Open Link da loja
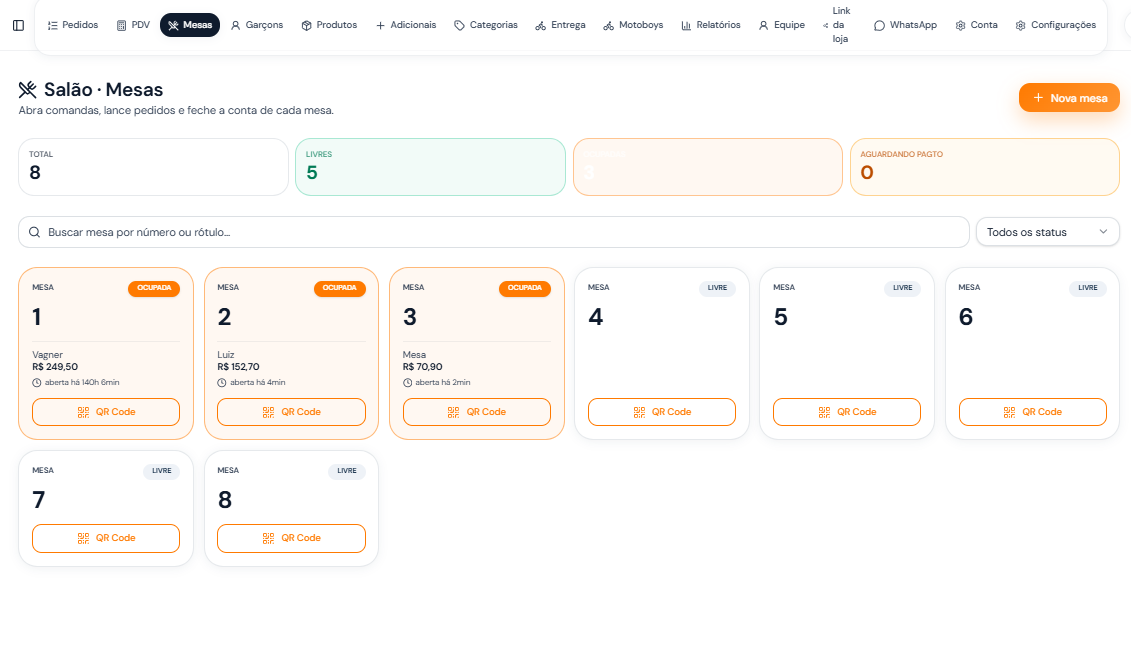 tap(837, 25)
